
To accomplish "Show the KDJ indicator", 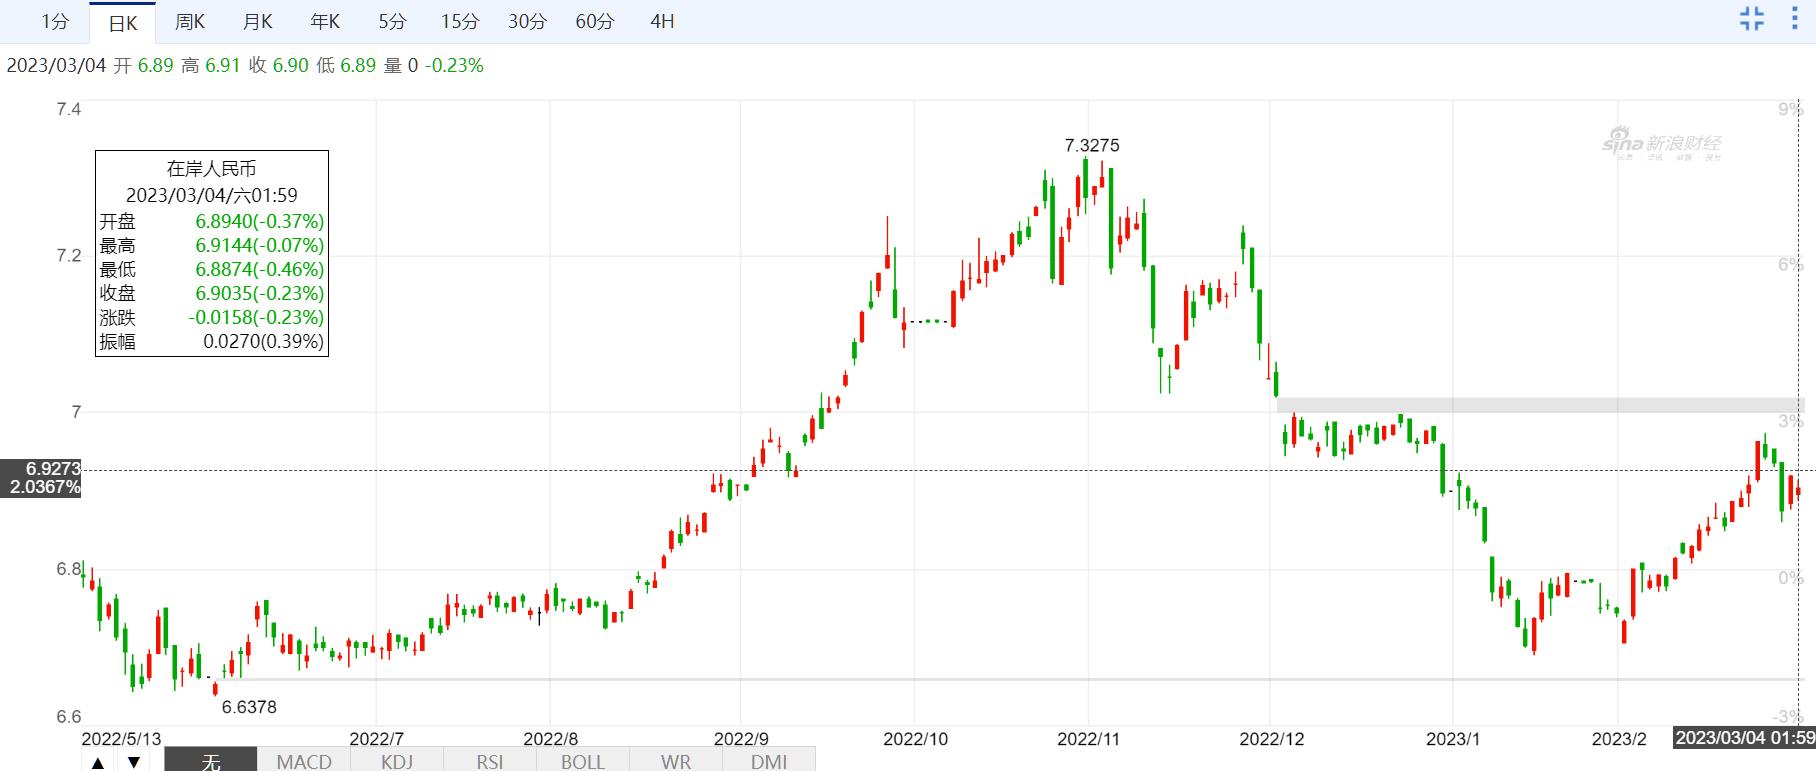I will 397,761.
